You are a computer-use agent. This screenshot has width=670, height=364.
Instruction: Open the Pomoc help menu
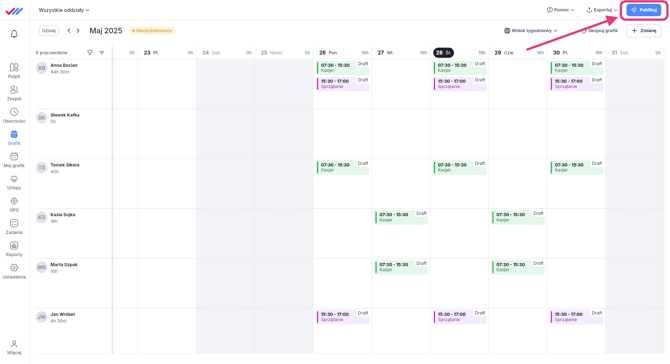(x=561, y=10)
